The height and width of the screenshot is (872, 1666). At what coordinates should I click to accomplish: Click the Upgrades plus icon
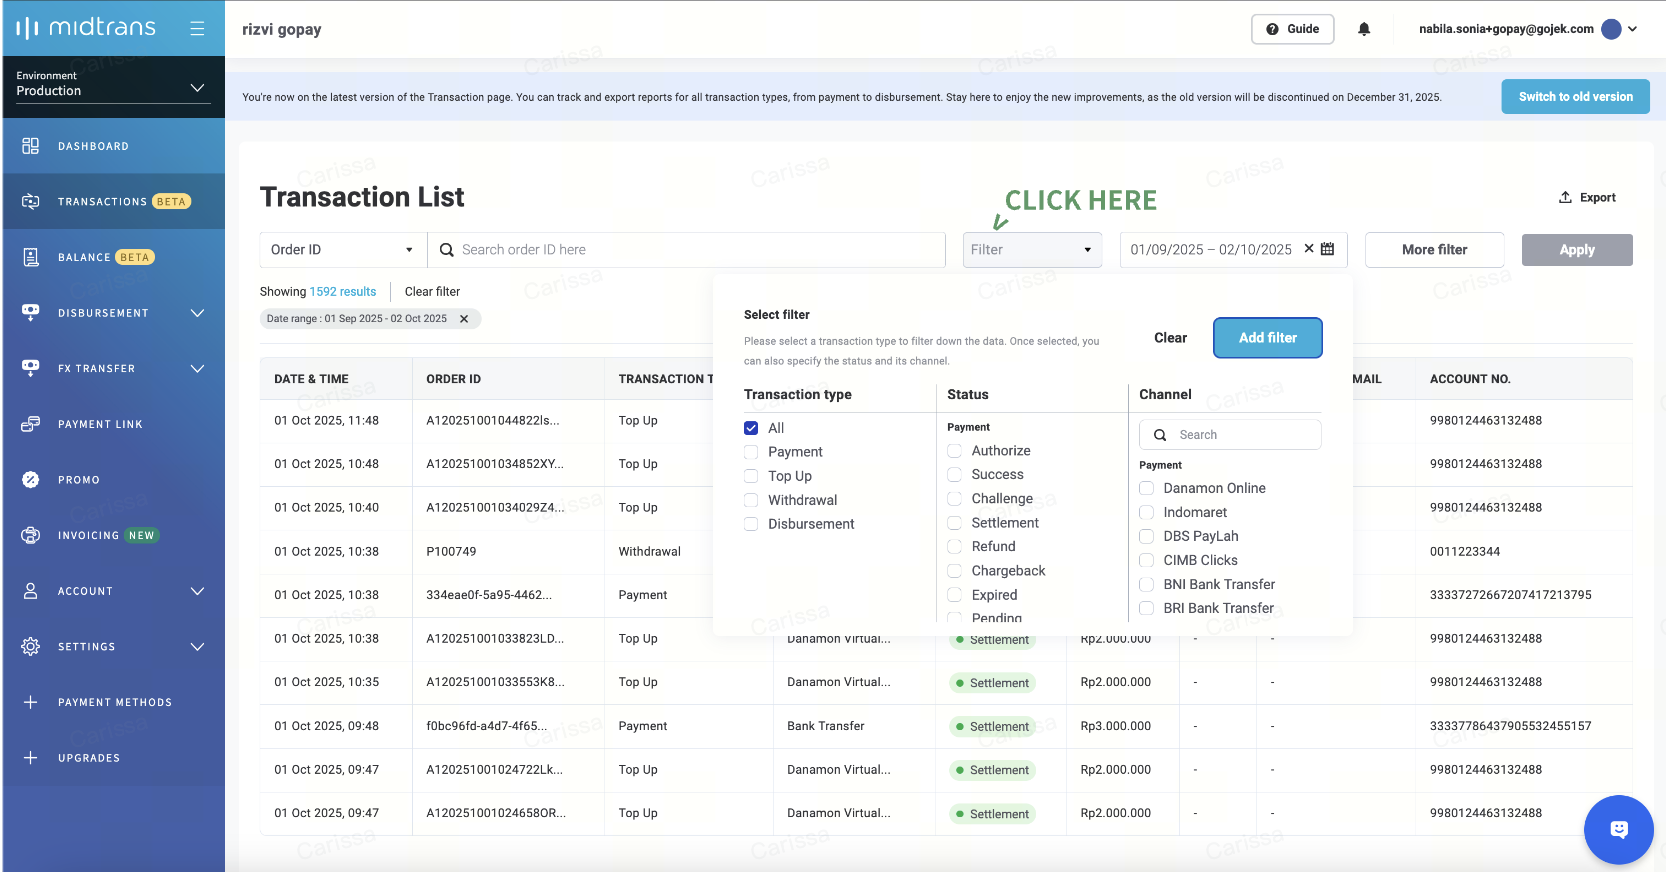[31, 758]
